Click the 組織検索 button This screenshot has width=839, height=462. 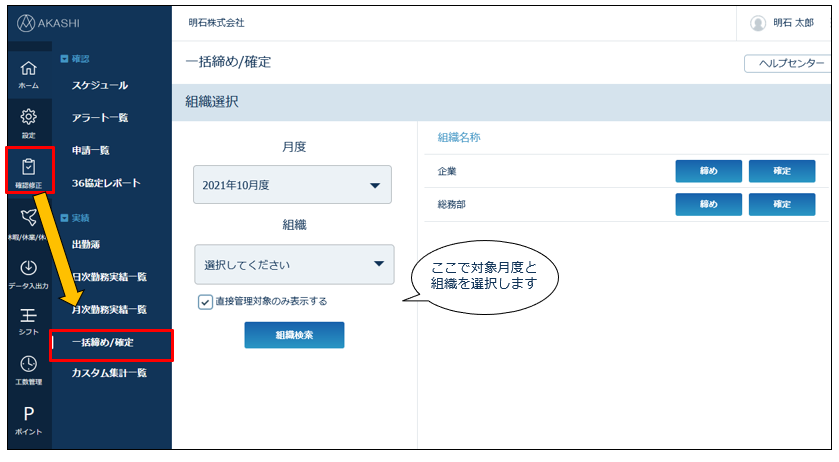(x=294, y=335)
